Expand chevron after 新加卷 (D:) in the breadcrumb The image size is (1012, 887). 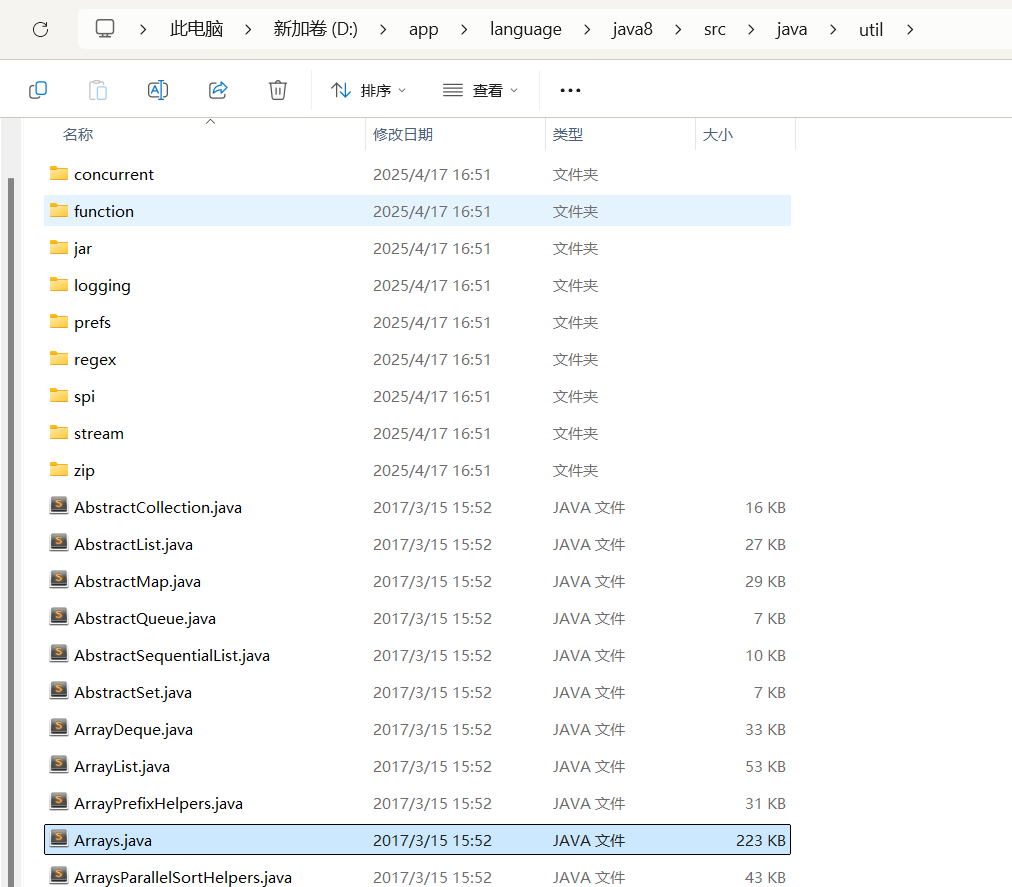coord(383,30)
